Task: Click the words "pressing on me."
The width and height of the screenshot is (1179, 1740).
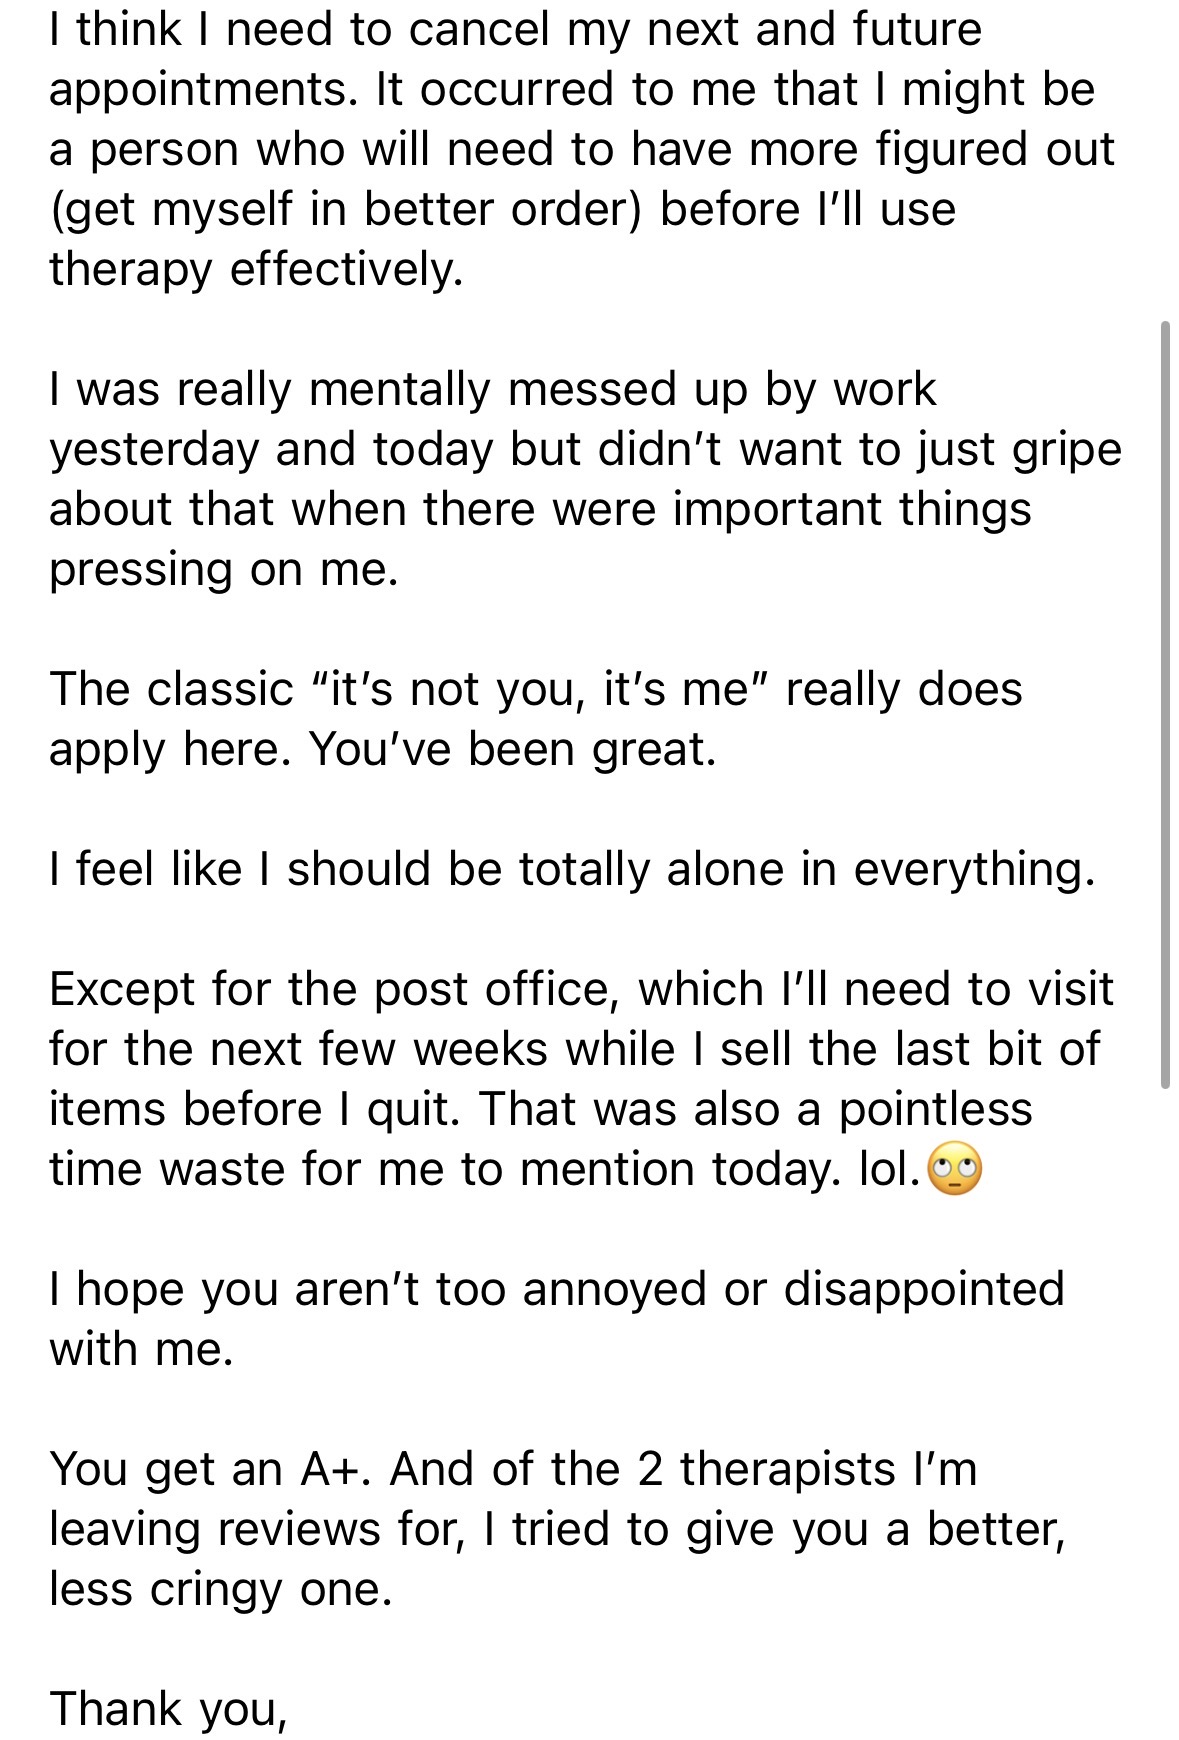Action: pos(224,569)
